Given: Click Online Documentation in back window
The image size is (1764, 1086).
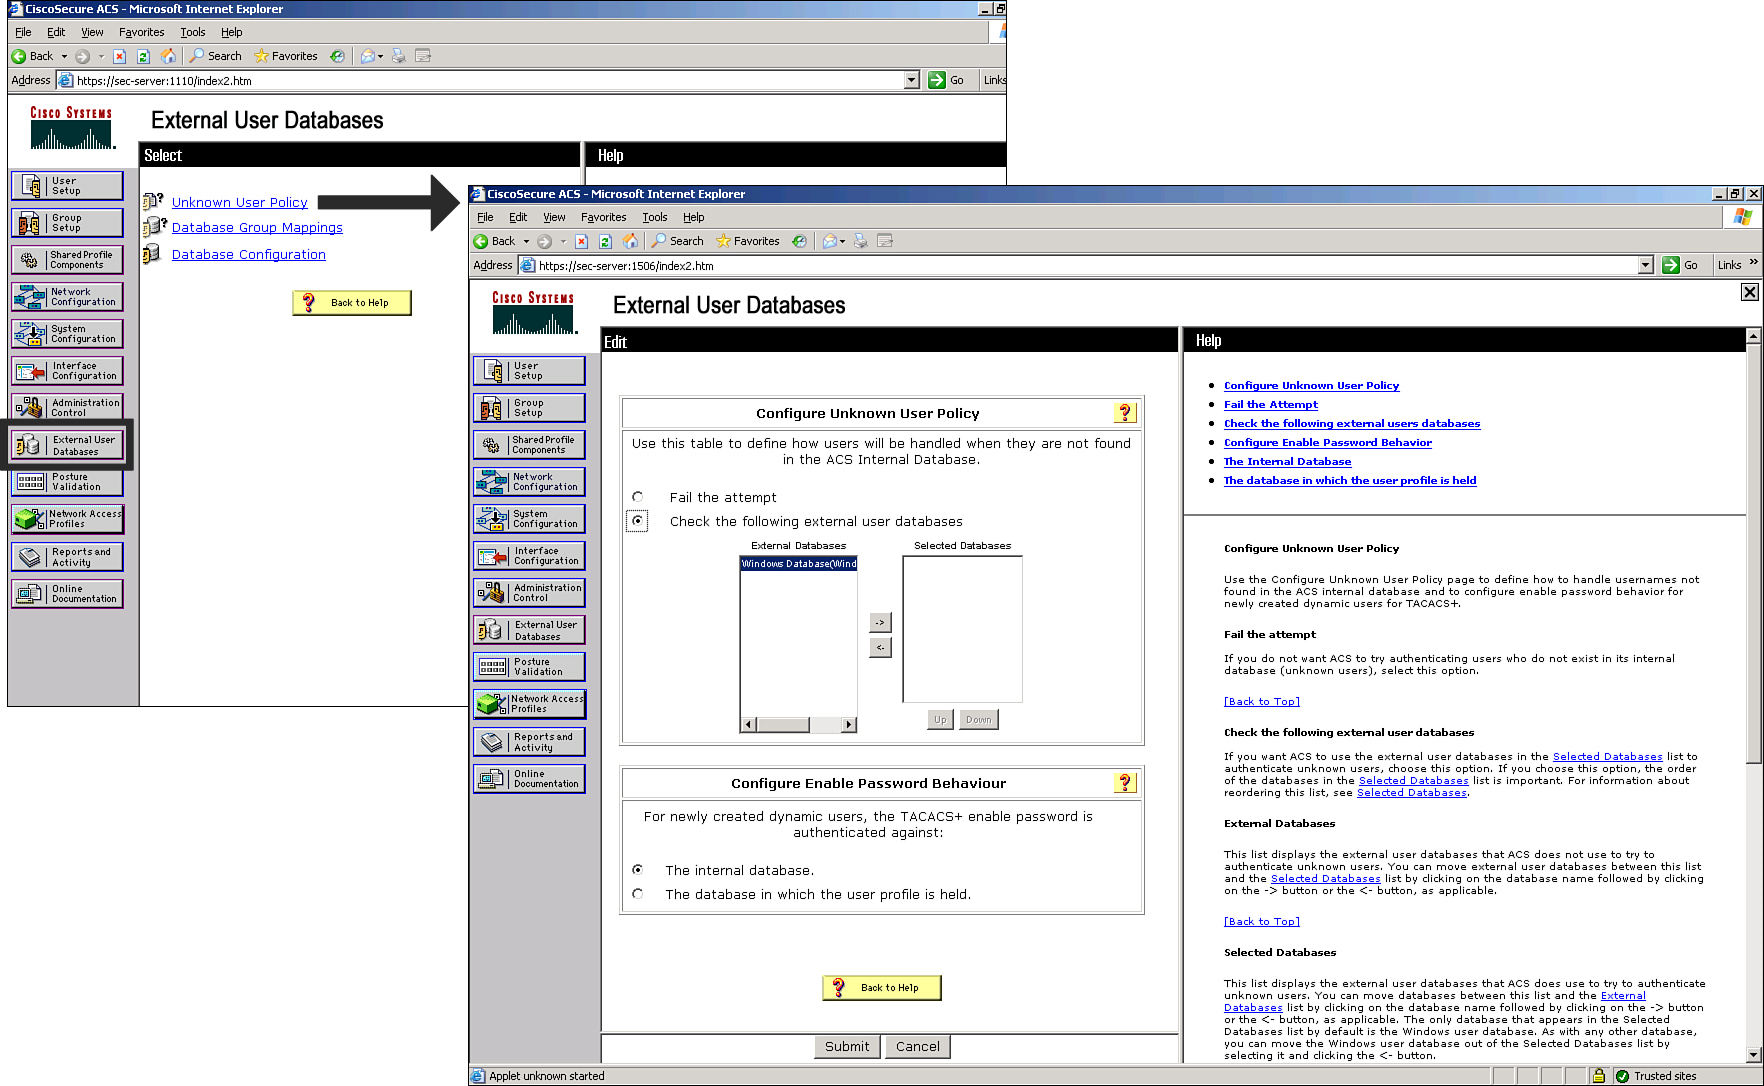Looking at the screenshot, I should pyautogui.click(x=67, y=594).
